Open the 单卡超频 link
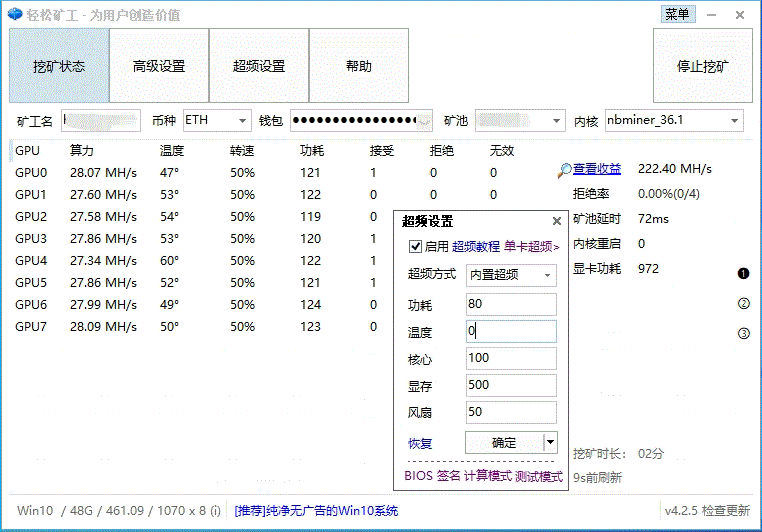Screen dimensions: 762x532 click(532, 247)
